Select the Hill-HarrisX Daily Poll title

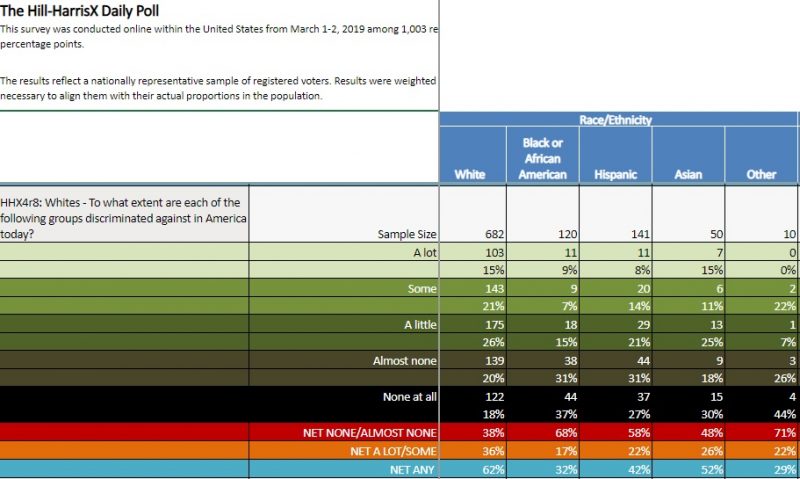point(80,11)
